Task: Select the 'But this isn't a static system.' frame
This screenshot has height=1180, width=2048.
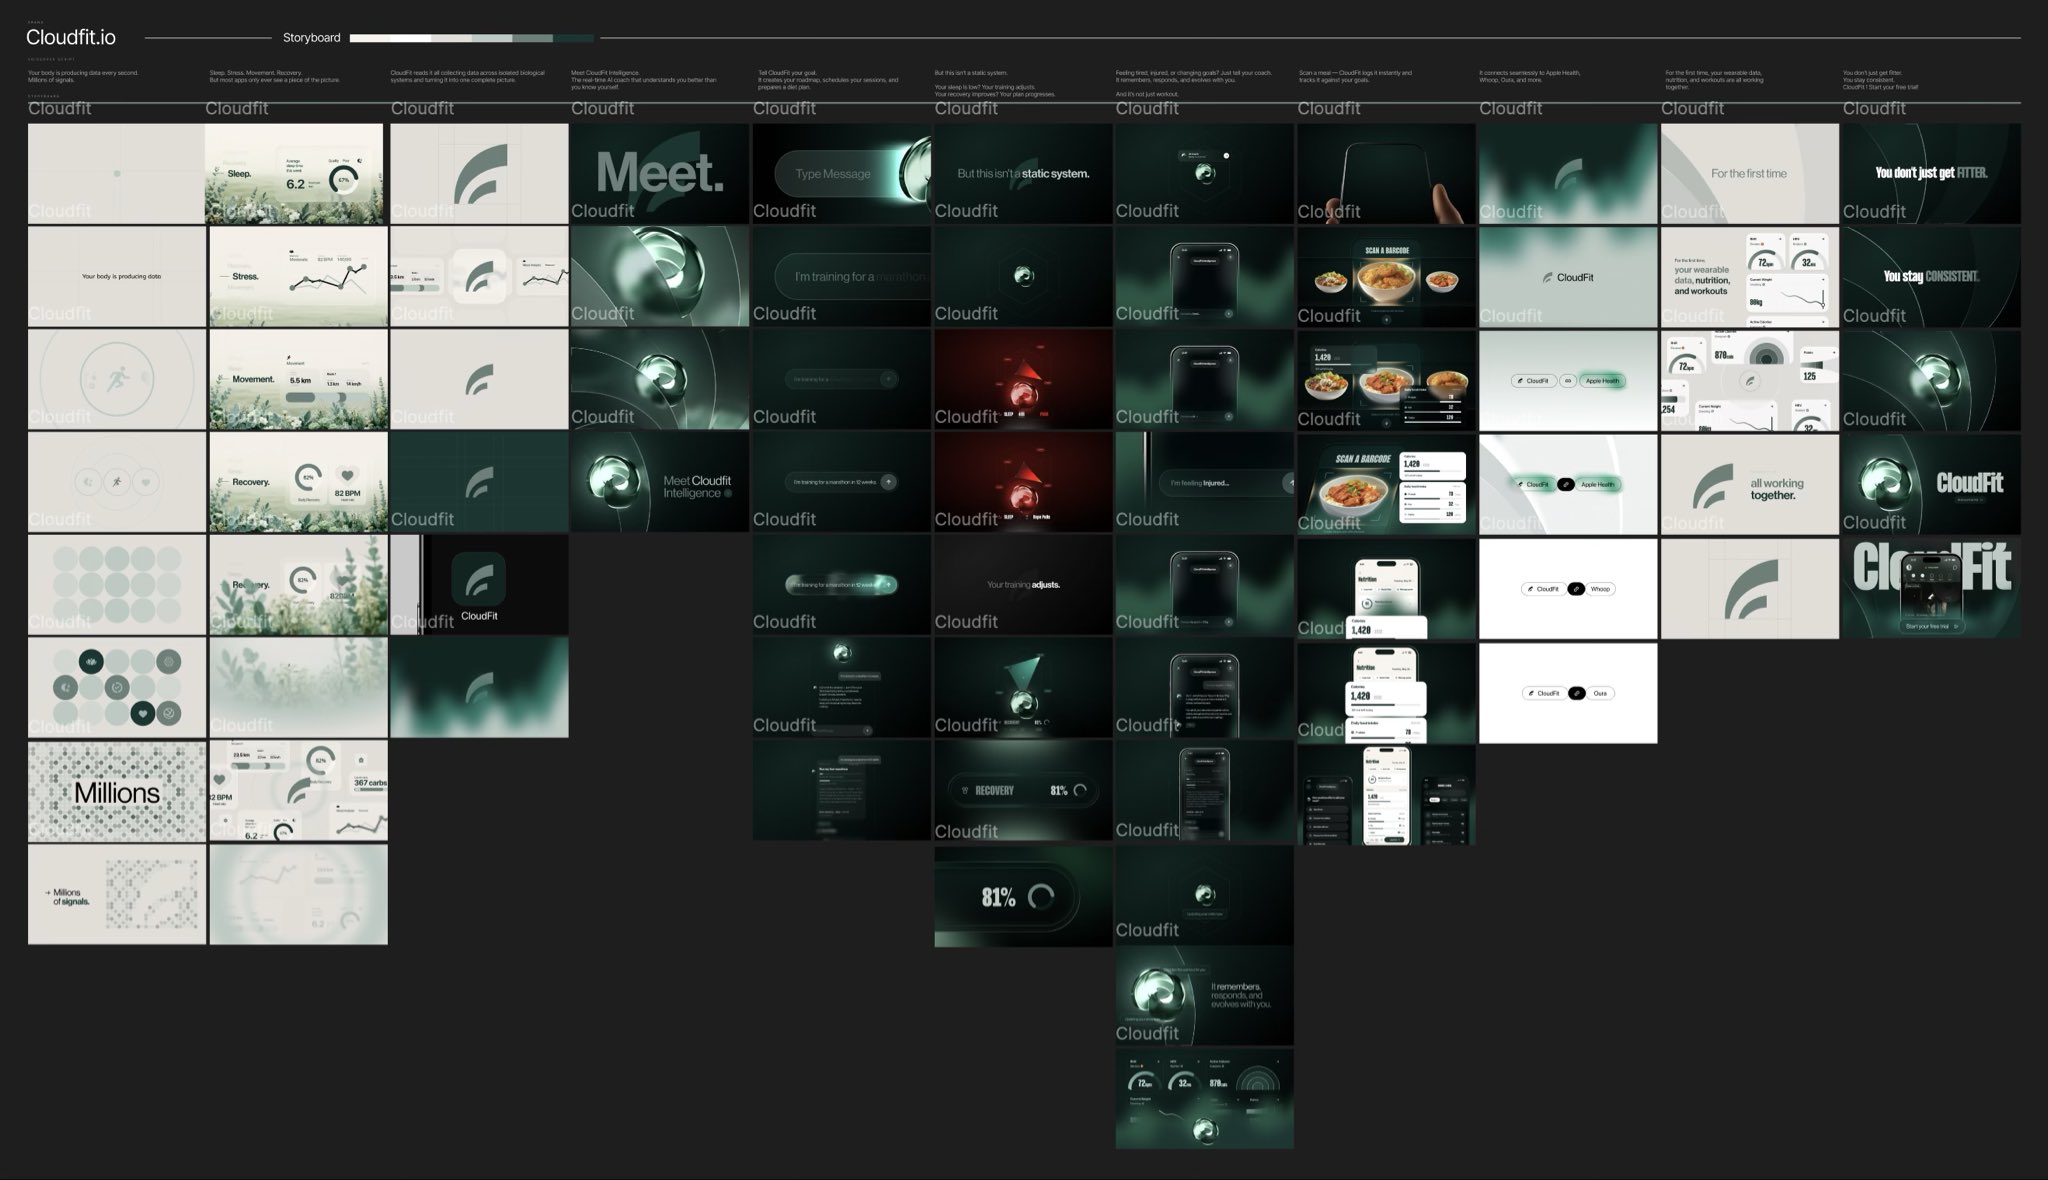Action: [1023, 173]
